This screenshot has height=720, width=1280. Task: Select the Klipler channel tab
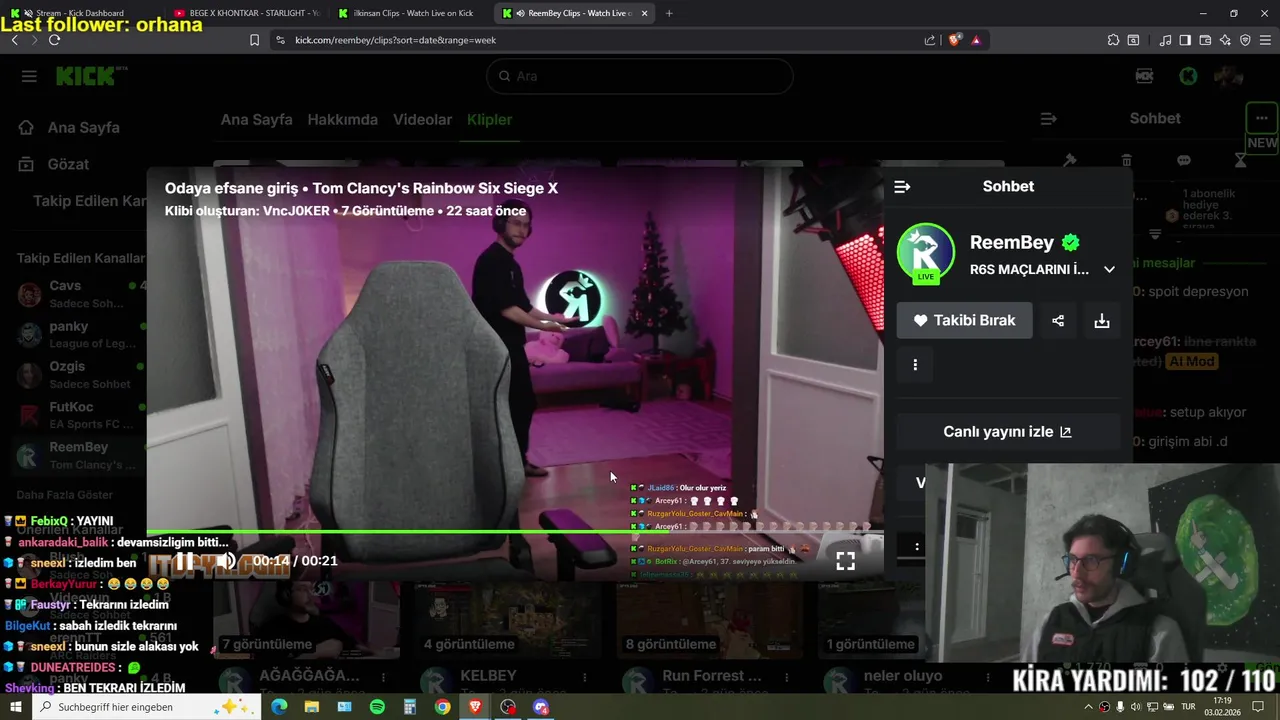click(489, 119)
